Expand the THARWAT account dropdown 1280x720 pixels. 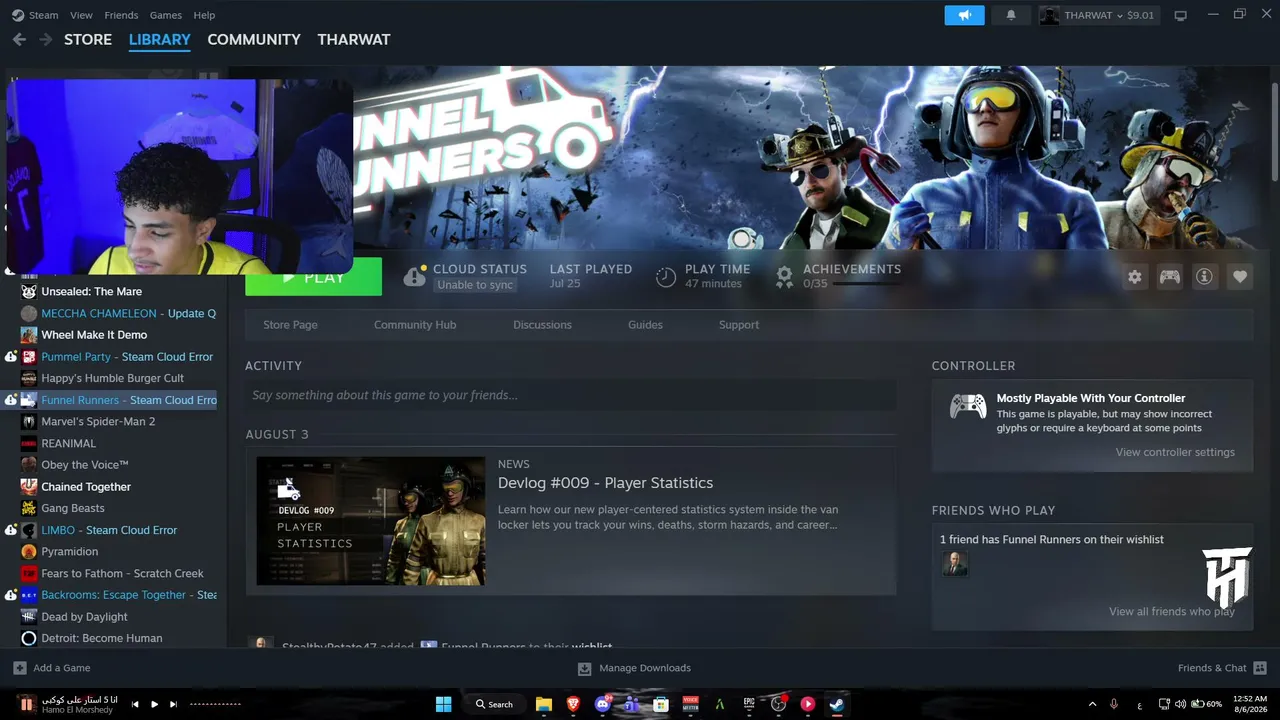click(1098, 15)
